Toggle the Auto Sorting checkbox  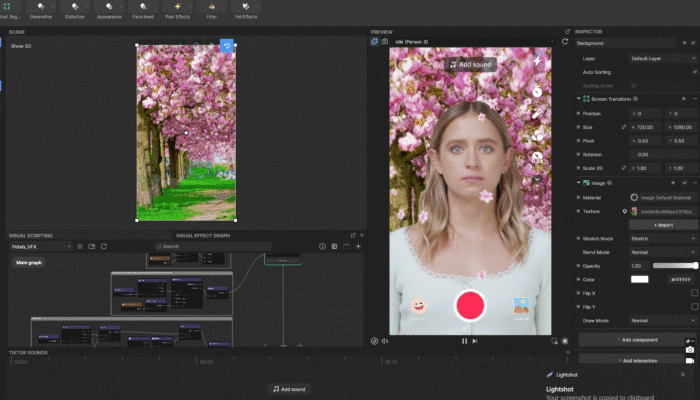click(694, 72)
